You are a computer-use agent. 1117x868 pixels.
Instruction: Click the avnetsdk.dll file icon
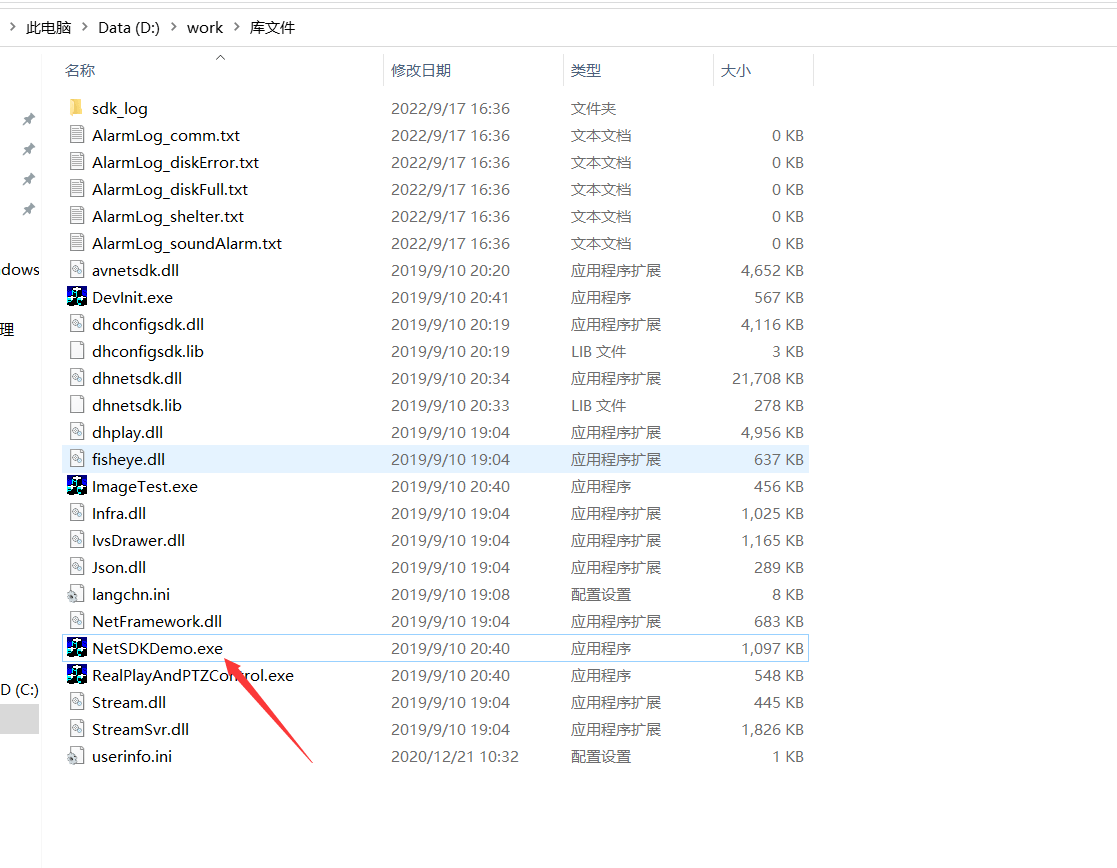[77, 269]
